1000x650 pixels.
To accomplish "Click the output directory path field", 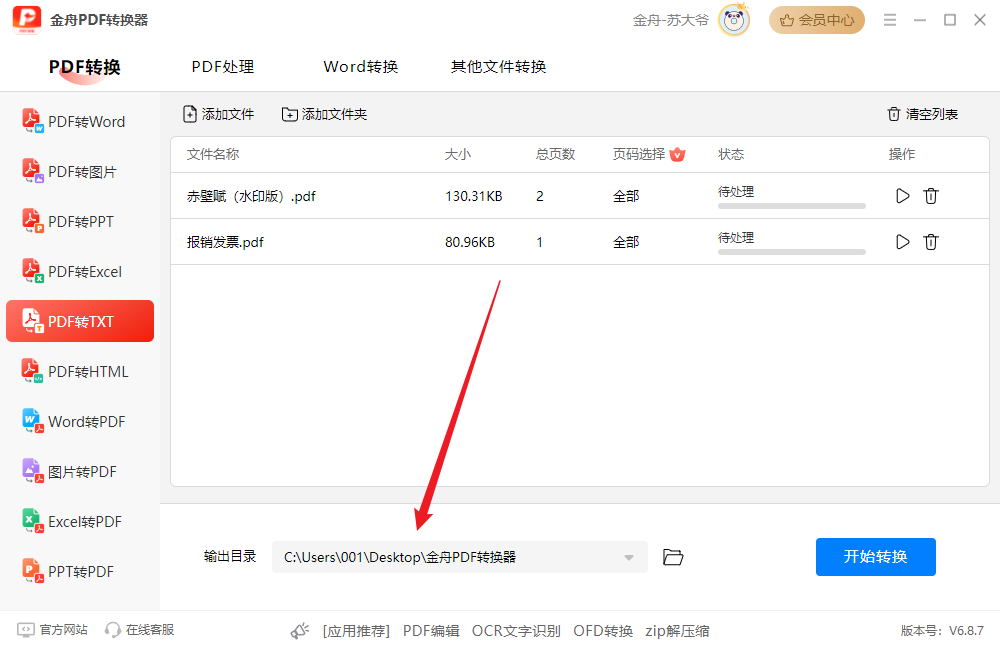I will pyautogui.click(x=459, y=557).
